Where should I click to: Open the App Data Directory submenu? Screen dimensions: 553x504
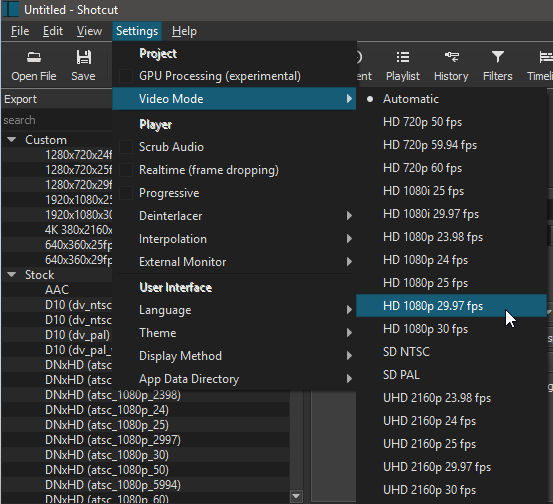(234, 379)
